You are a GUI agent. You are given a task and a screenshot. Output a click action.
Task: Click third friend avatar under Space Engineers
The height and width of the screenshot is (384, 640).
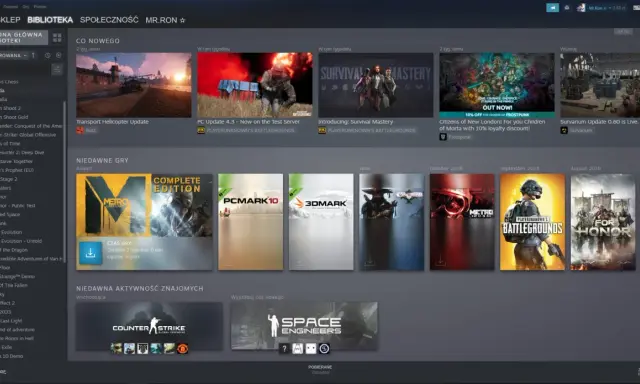pyautogui.click(x=311, y=348)
